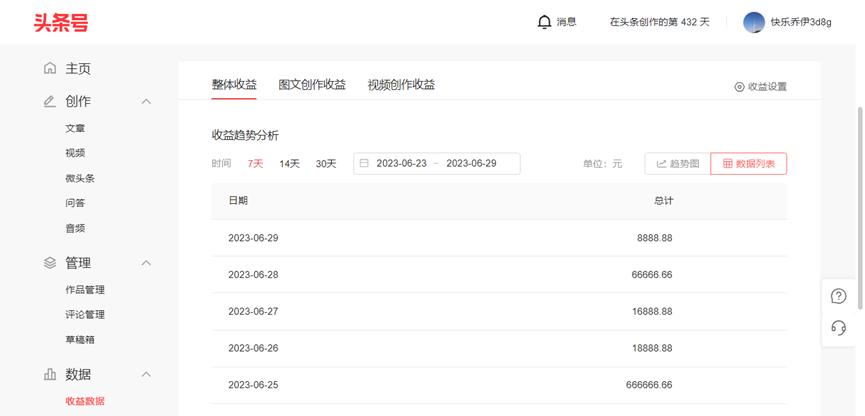Switch to 数据列表 table view
865x416 pixels.
click(x=749, y=163)
